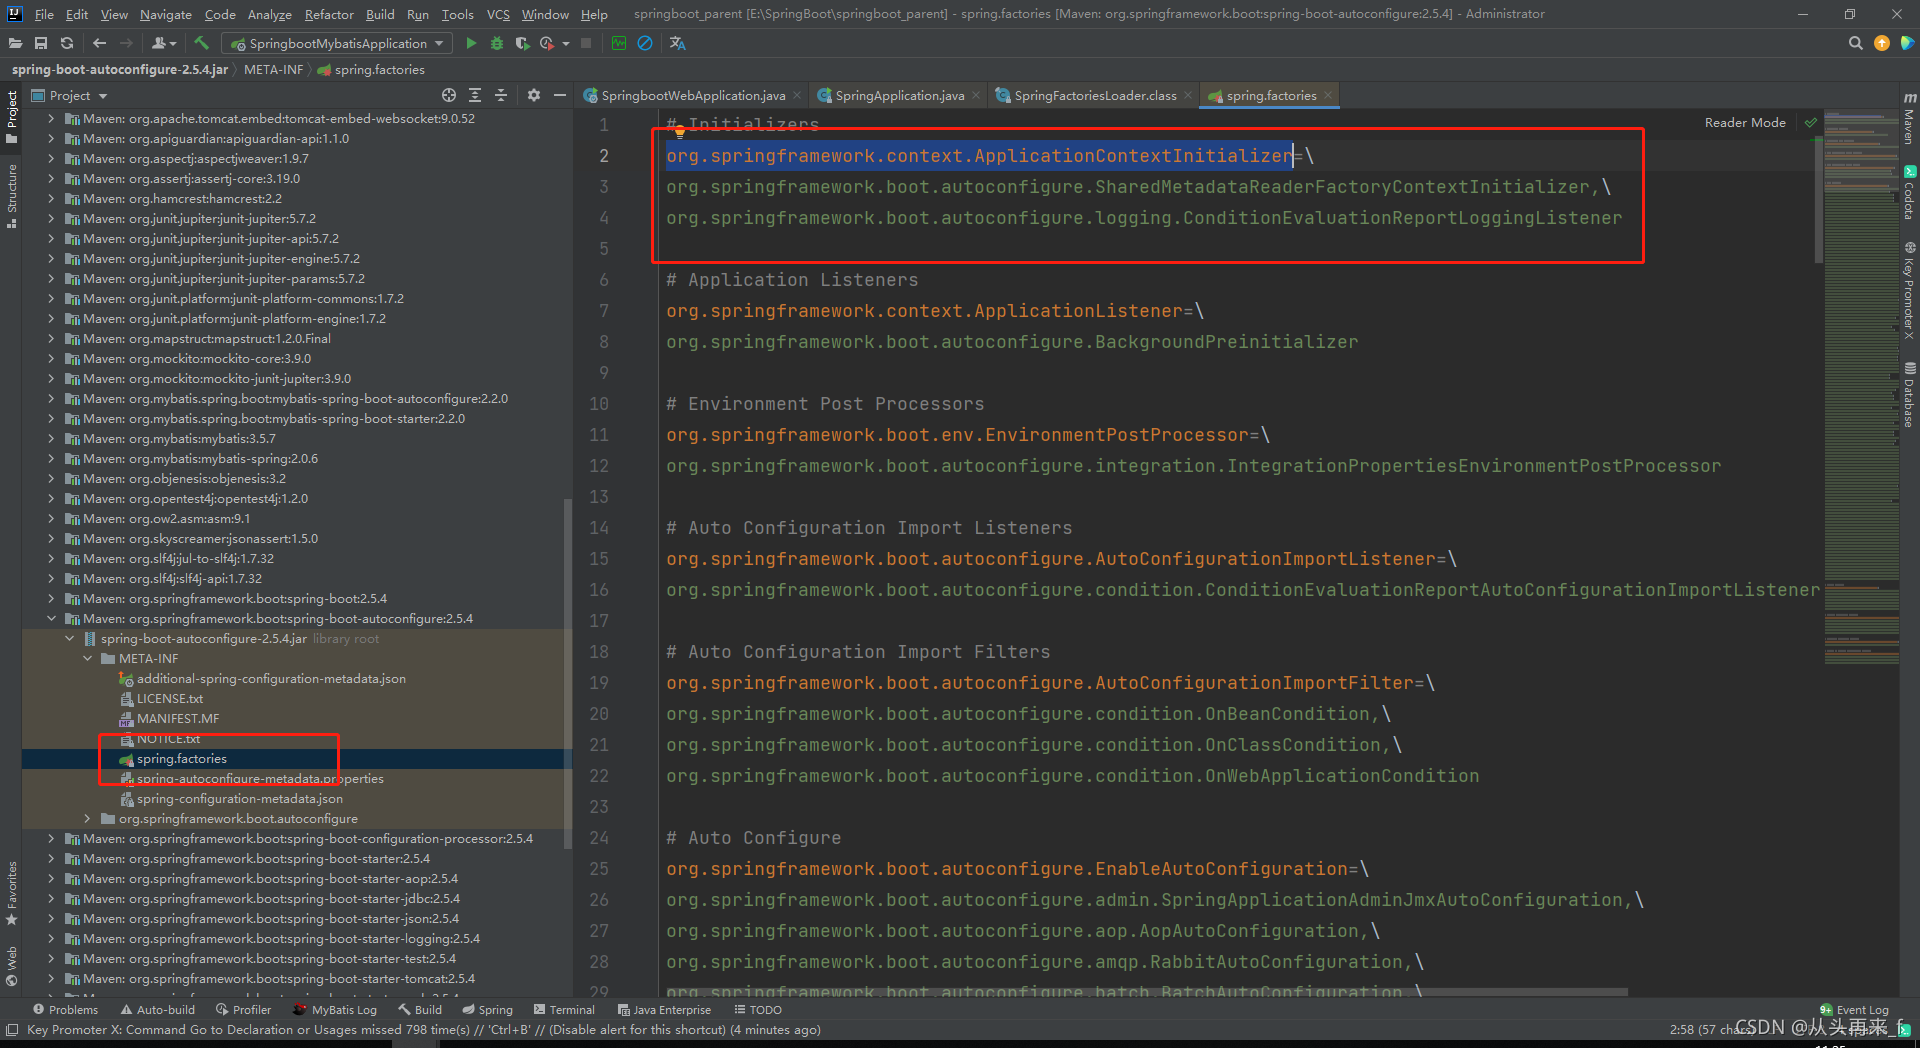1920x1048 pixels.
Task: Expand the Maven: org.mybatis:mybatis:3.5.7 node
Action: pos(51,438)
